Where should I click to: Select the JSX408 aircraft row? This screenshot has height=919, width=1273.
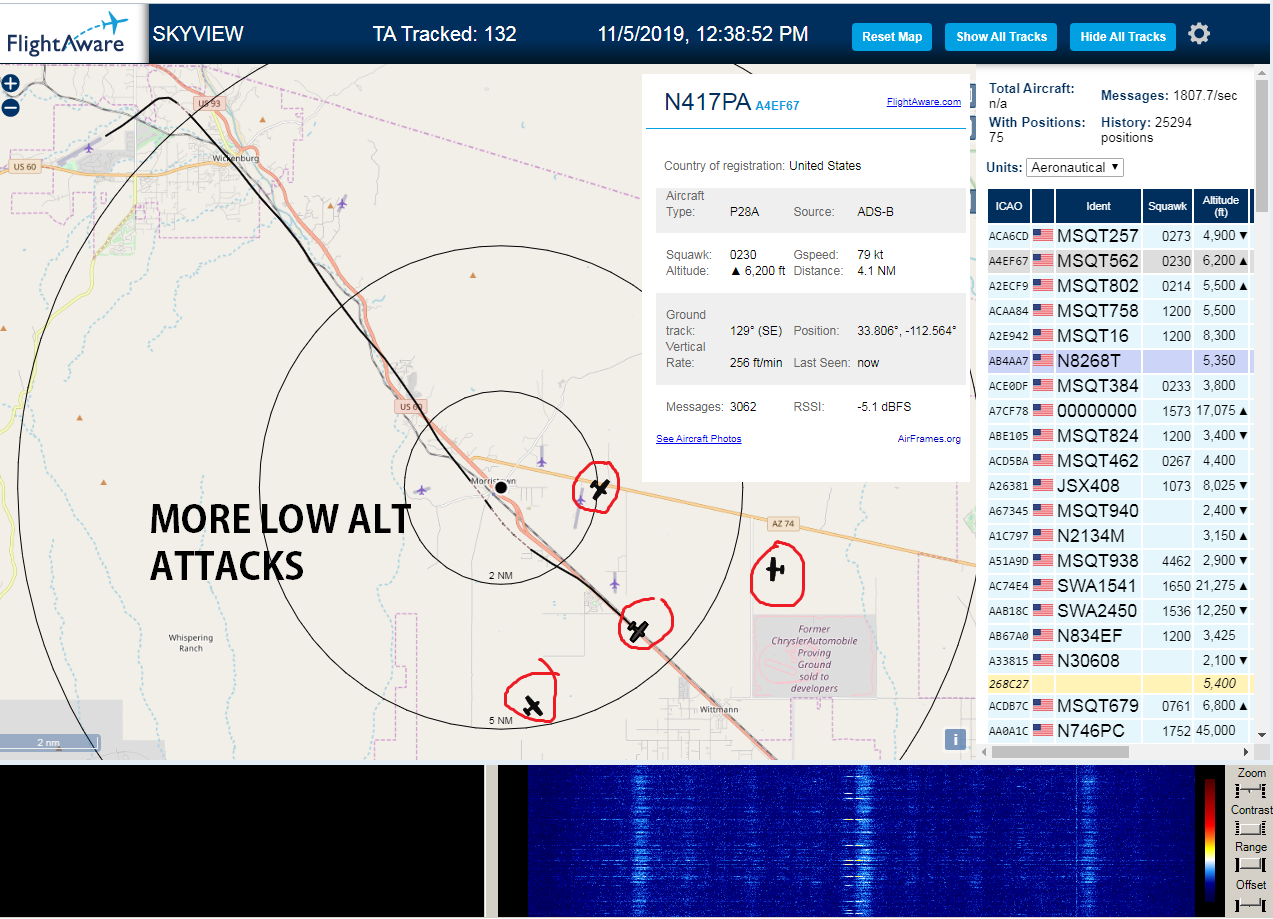click(x=1119, y=486)
